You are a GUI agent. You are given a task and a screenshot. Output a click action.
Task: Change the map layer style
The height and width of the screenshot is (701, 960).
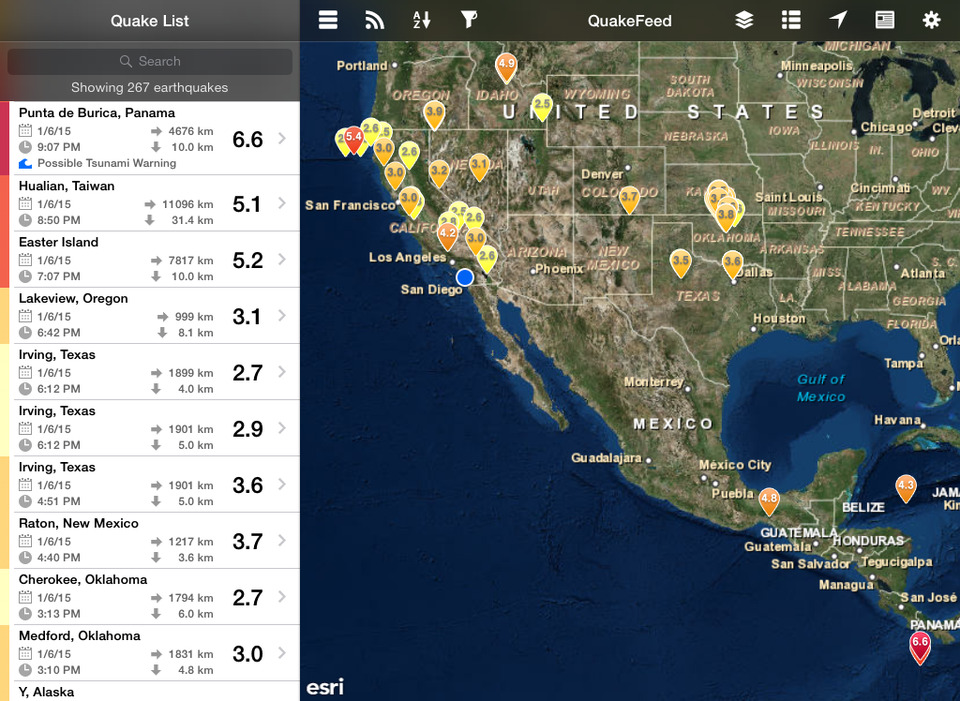pos(744,20)
